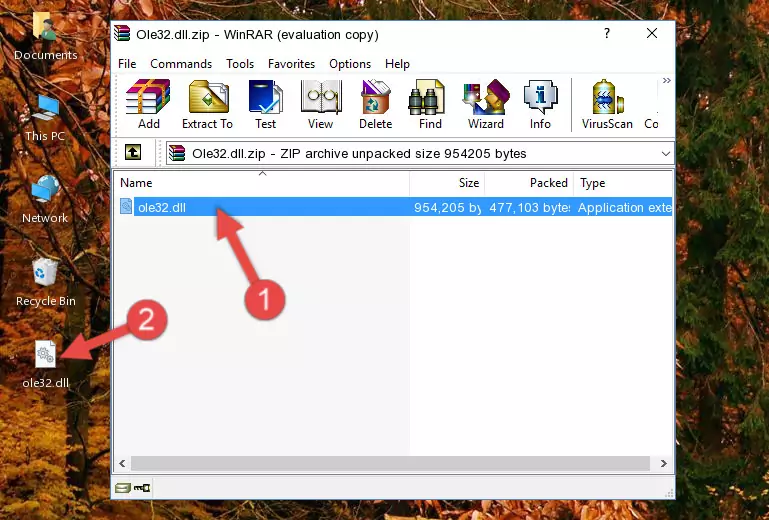Sort by the Packed column header
The image size is (769, 520).
(x=529, y=183)
